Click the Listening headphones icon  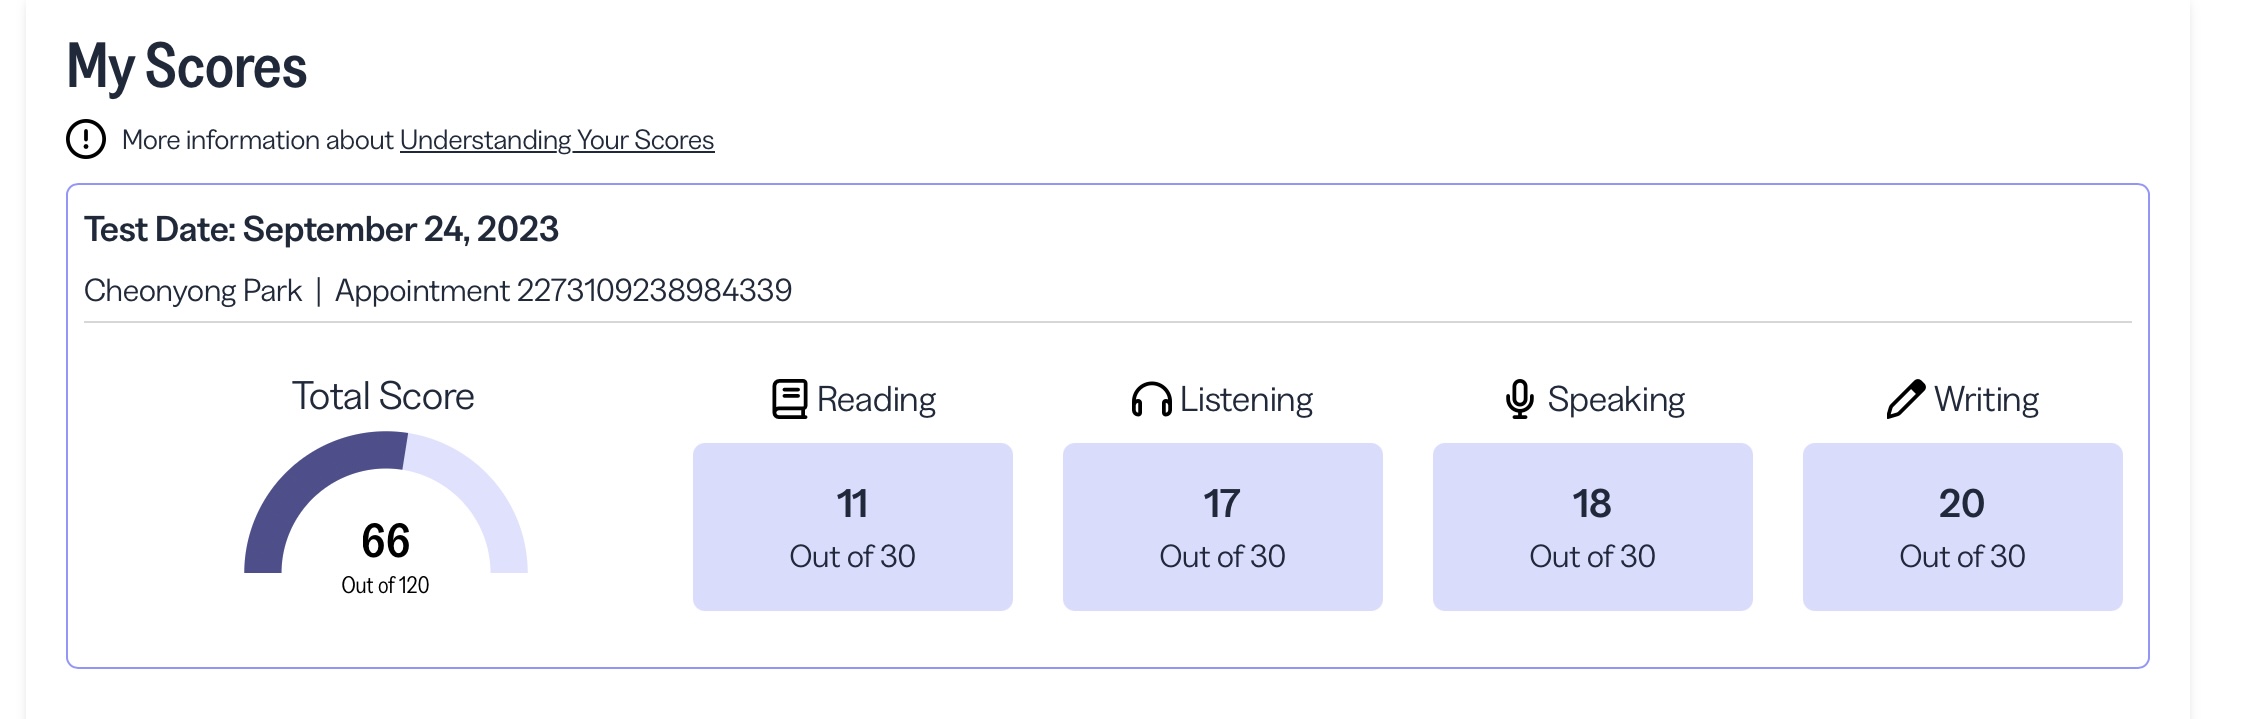[1151, 399]
